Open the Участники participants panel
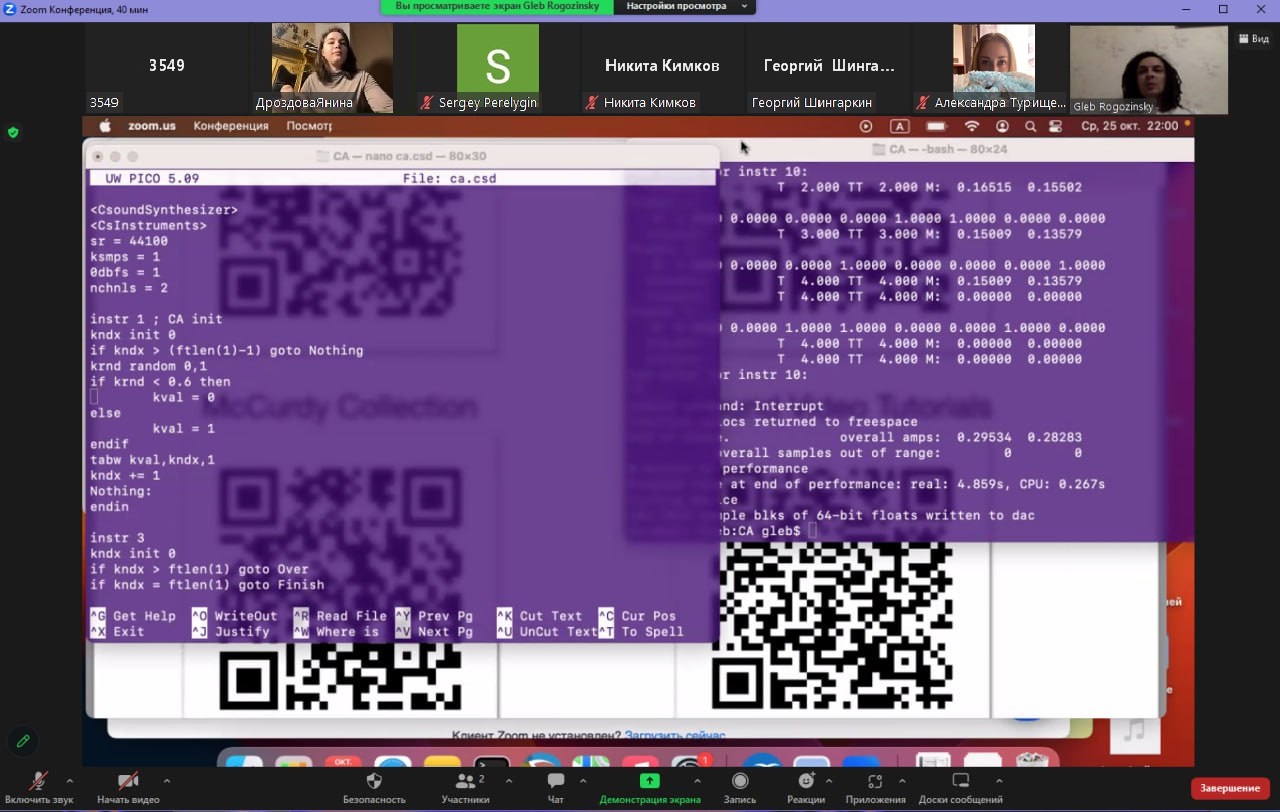Image resolution: width=1280 pixels, height=812 pixels. [465, 782]
